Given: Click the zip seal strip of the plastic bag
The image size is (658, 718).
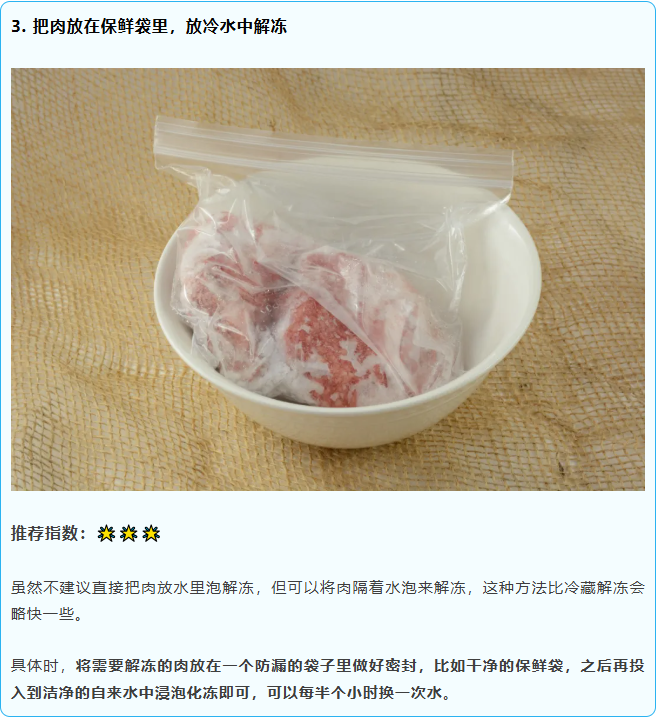Looking at the screenshot, I should (333, 153).
